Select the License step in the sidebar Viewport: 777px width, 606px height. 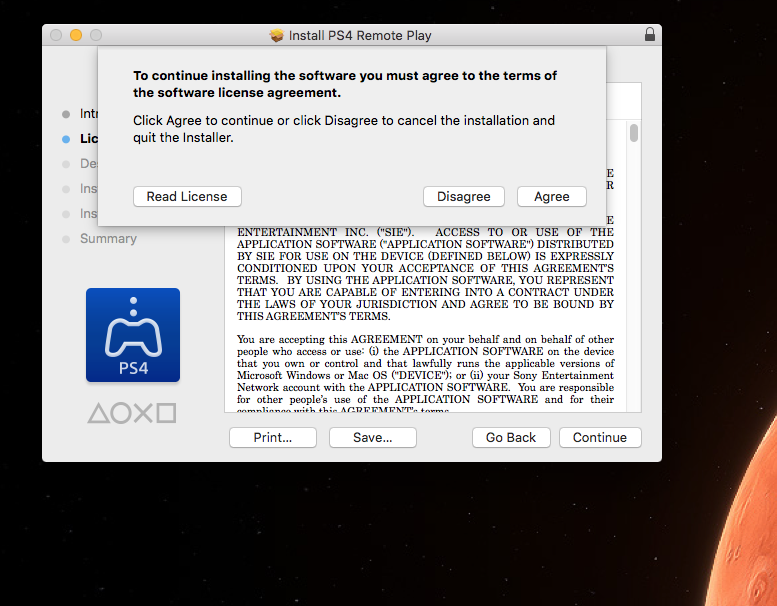click(x=88, y=139)
